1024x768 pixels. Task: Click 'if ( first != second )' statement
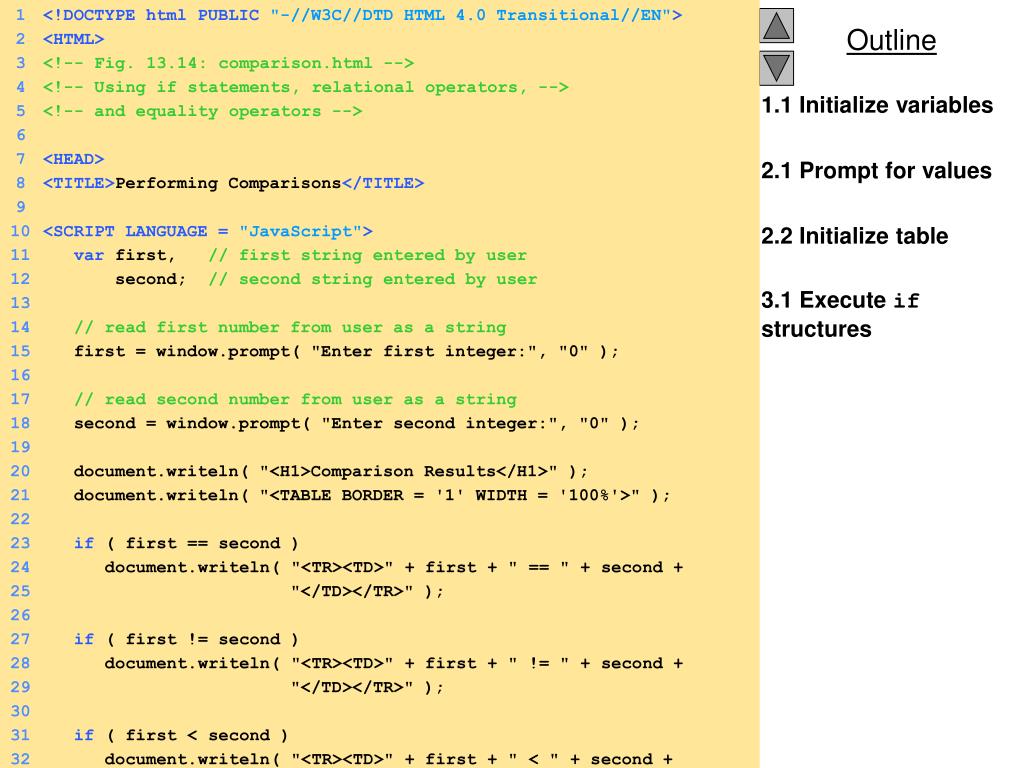[186, 639]
